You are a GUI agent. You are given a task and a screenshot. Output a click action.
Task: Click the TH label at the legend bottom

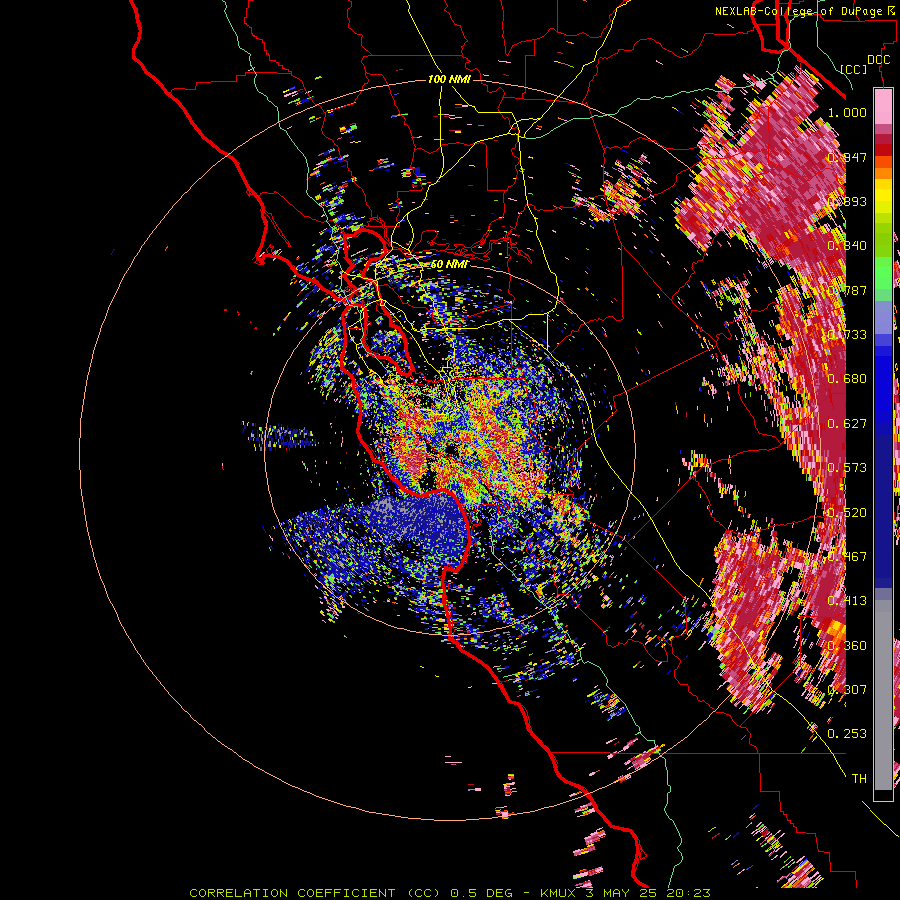859,779
